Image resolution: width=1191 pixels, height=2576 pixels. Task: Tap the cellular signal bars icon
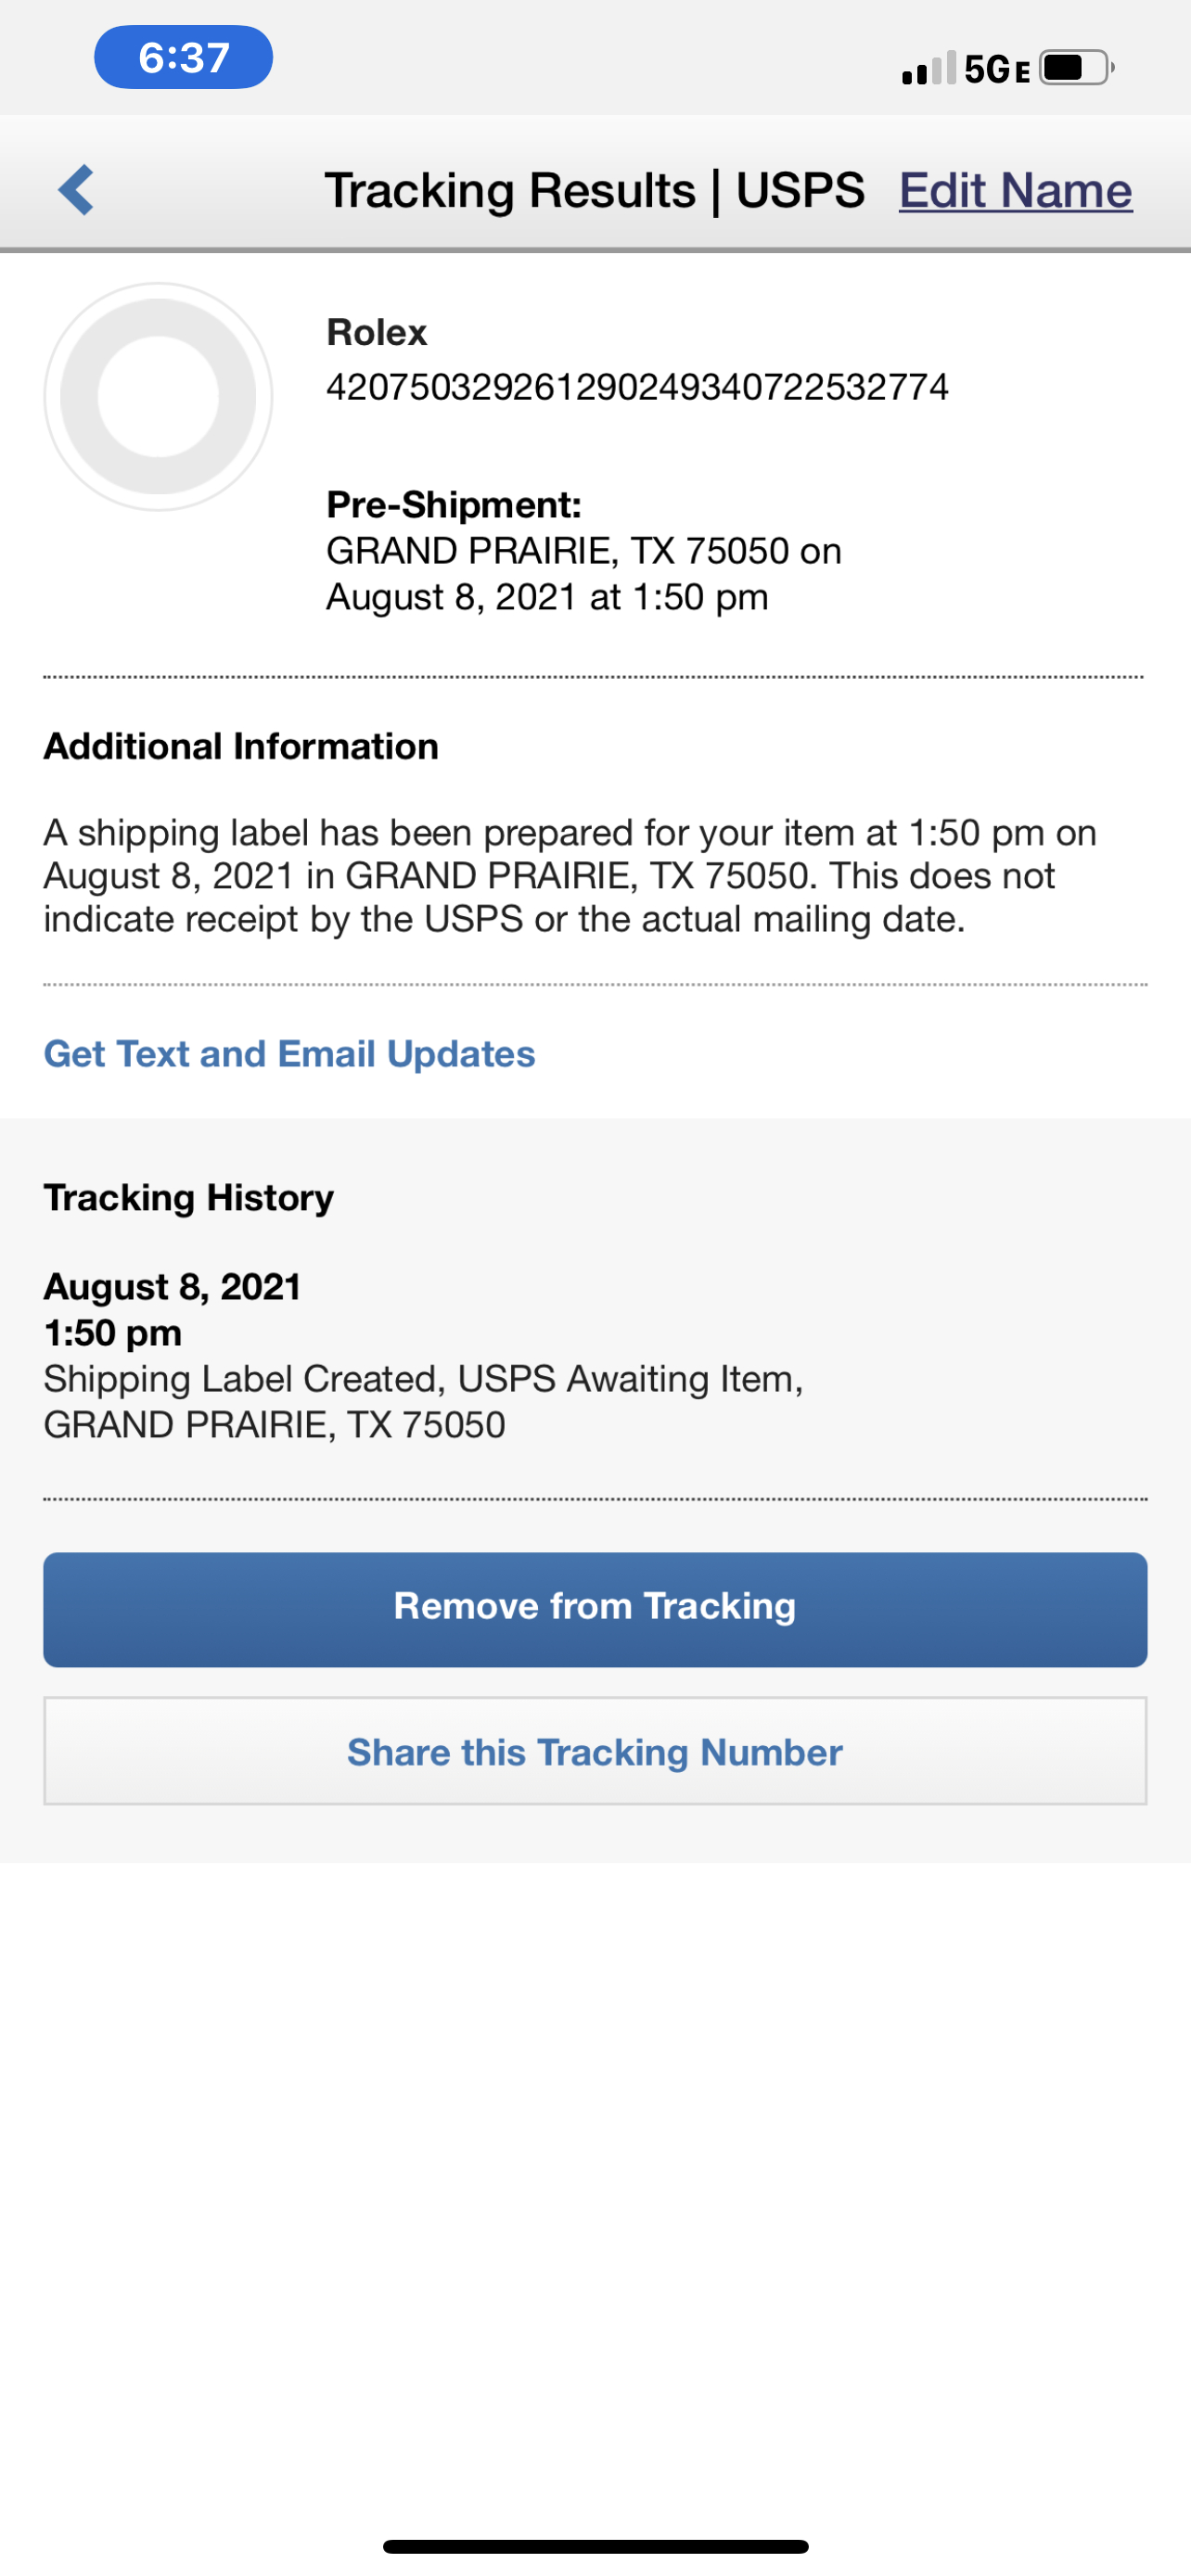(x=929, y=68)
